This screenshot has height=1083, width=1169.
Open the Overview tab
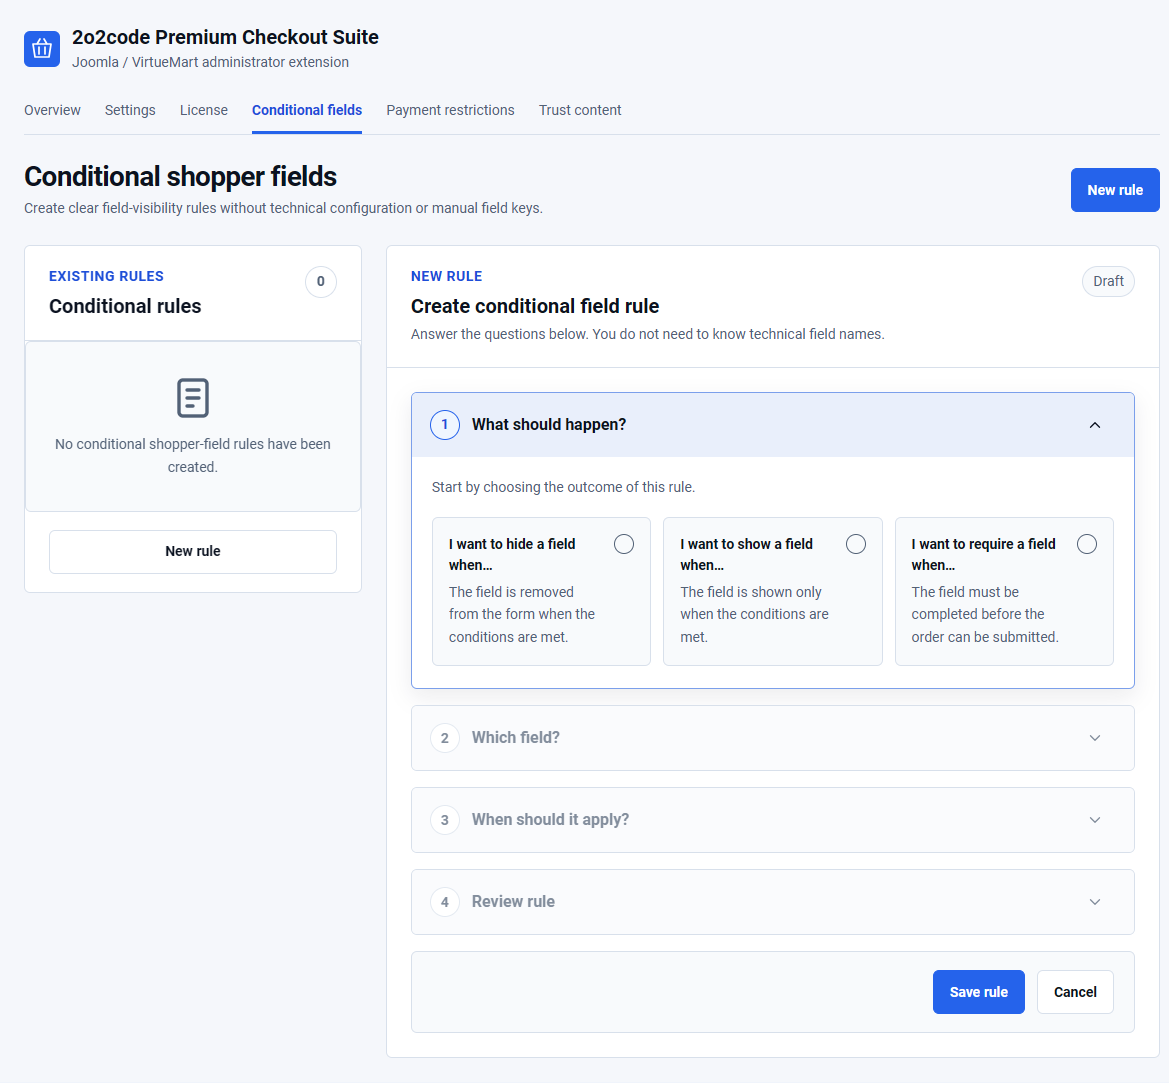[52, 110]
